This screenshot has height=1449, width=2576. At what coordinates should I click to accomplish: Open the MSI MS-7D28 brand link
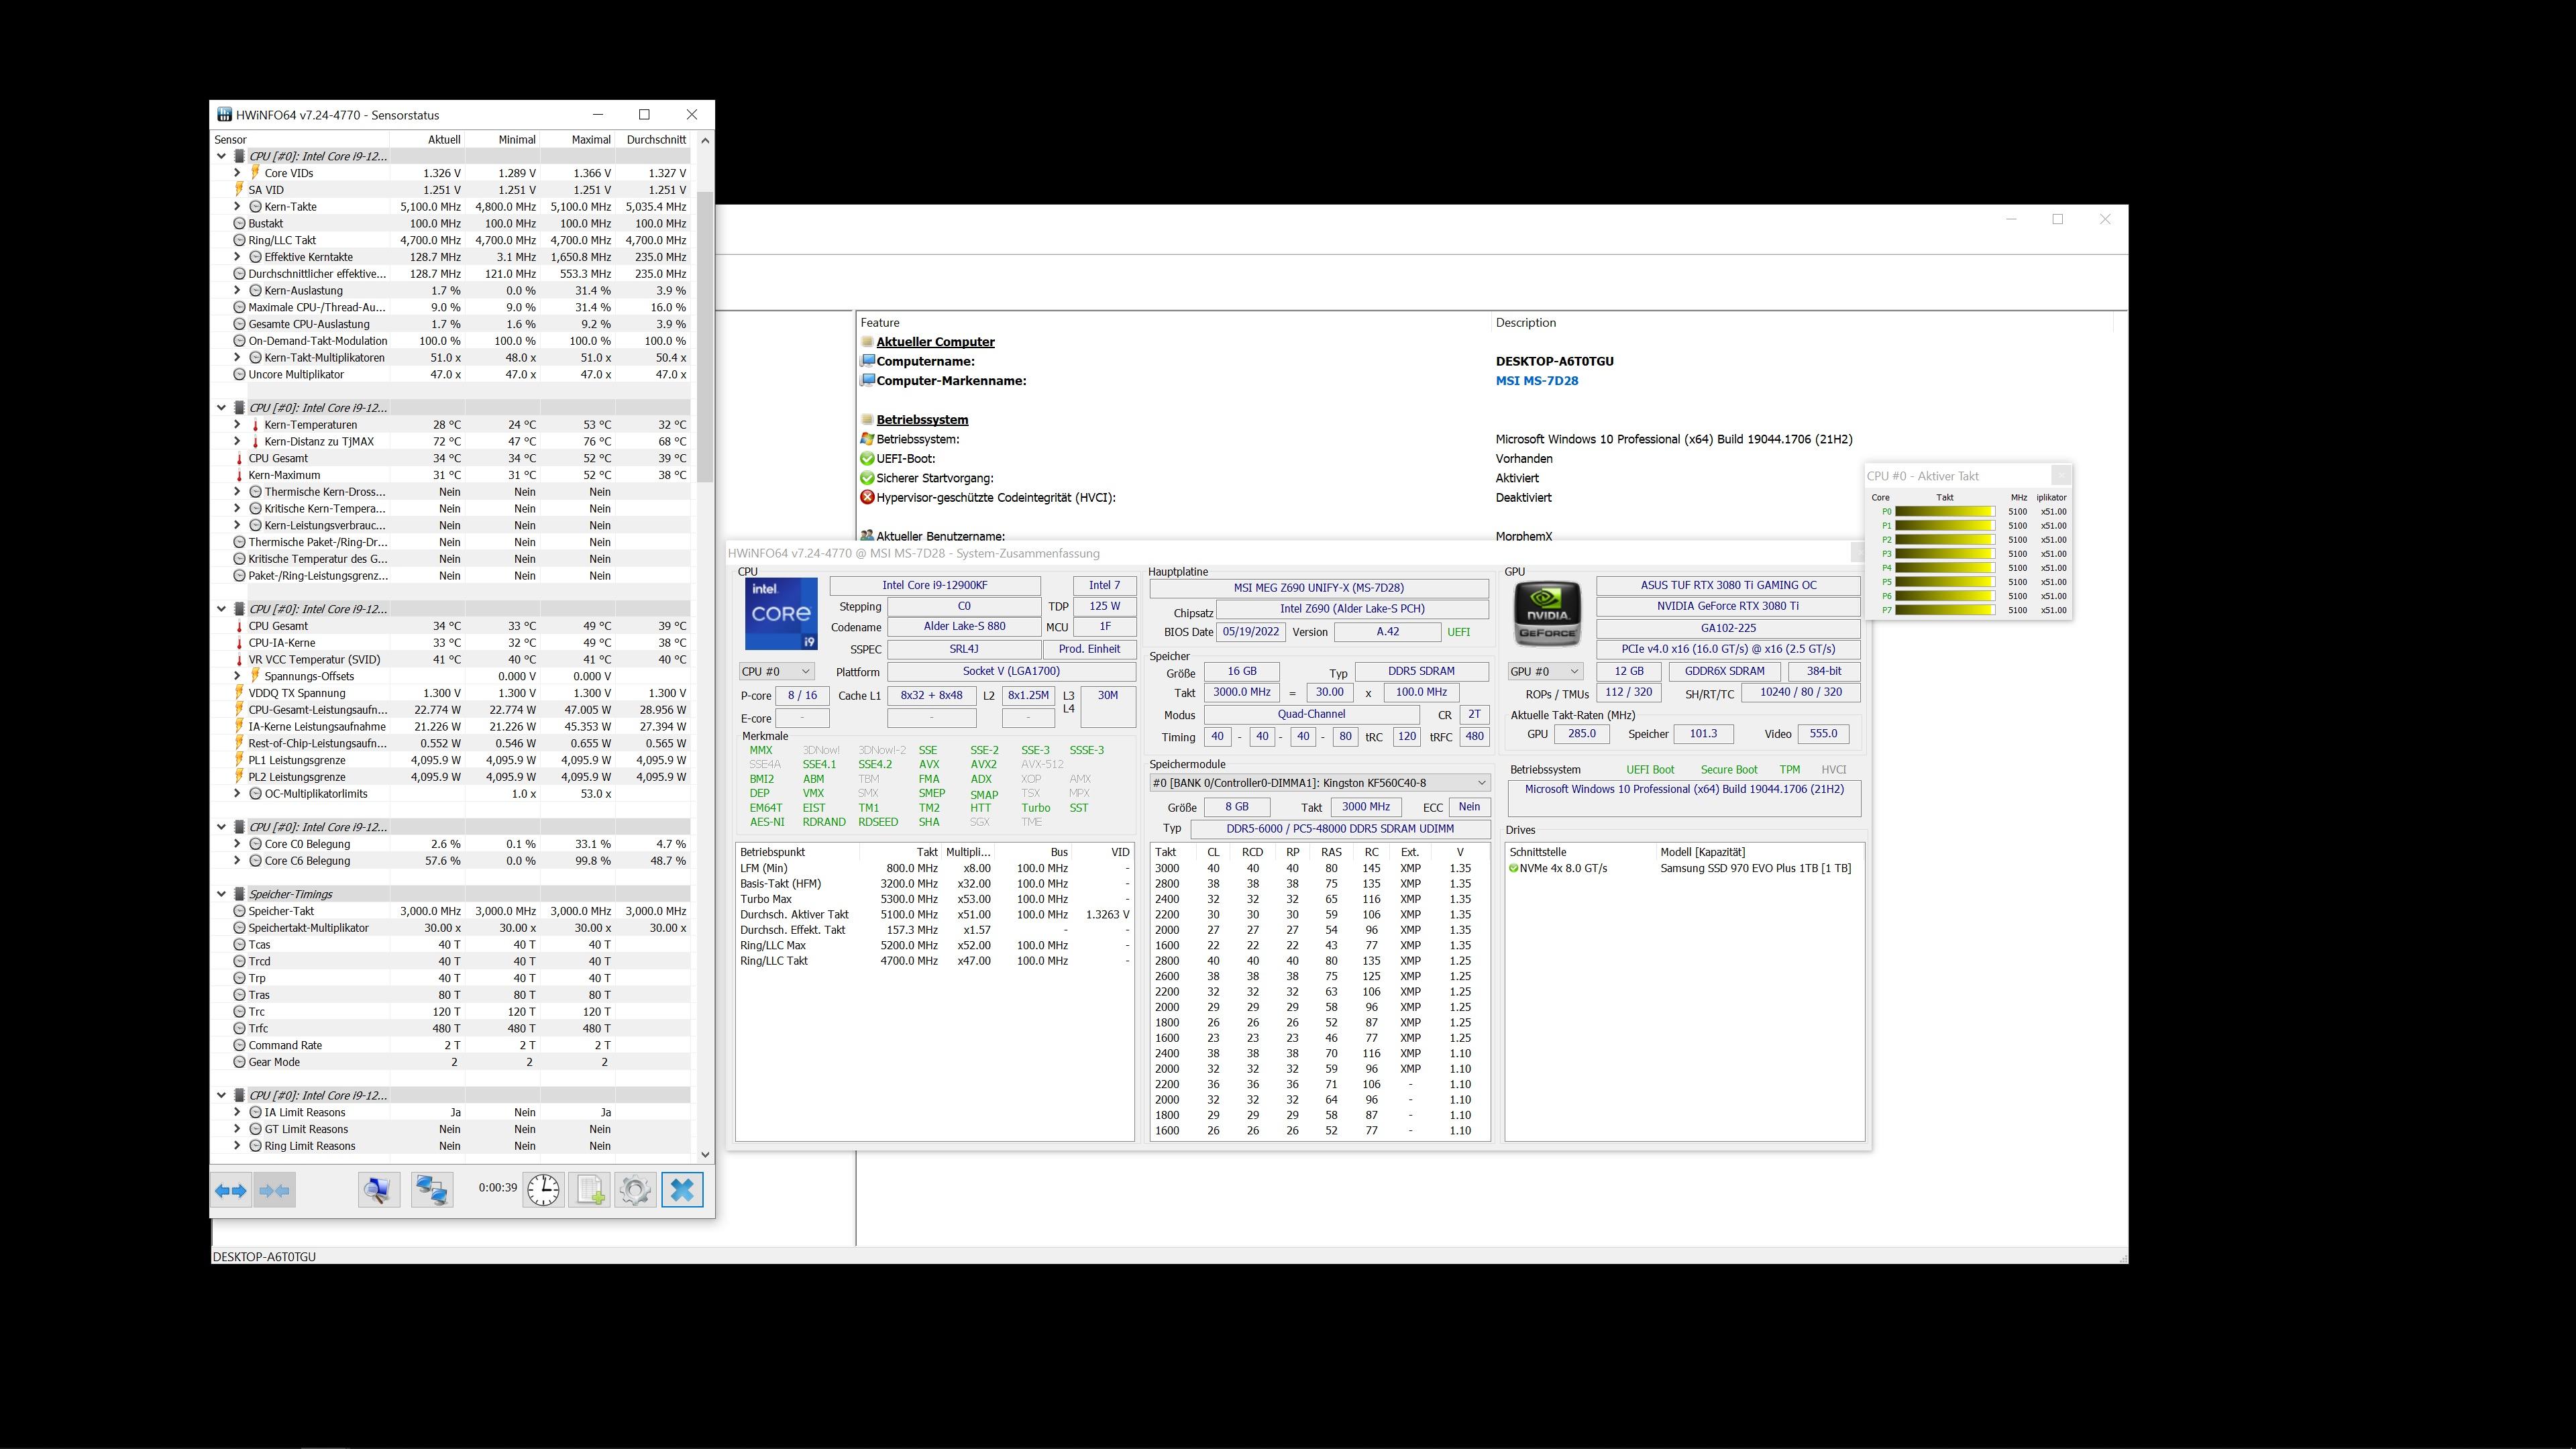1537,381
